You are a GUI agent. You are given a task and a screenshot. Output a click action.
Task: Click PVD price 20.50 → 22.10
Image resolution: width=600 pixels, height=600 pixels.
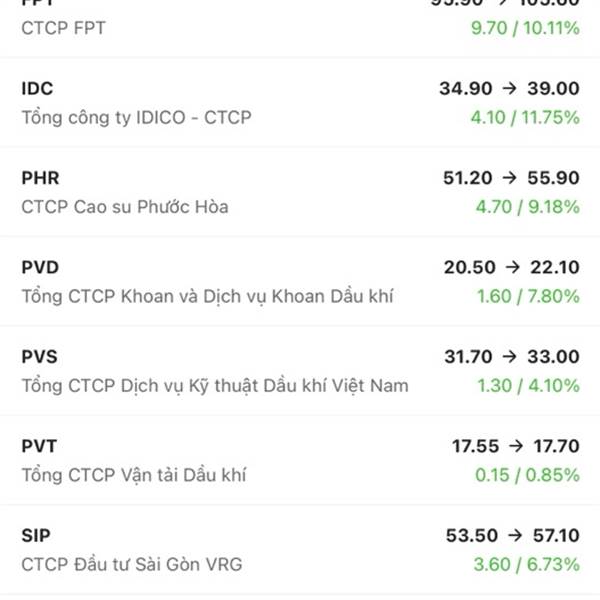tap(510, 267)
